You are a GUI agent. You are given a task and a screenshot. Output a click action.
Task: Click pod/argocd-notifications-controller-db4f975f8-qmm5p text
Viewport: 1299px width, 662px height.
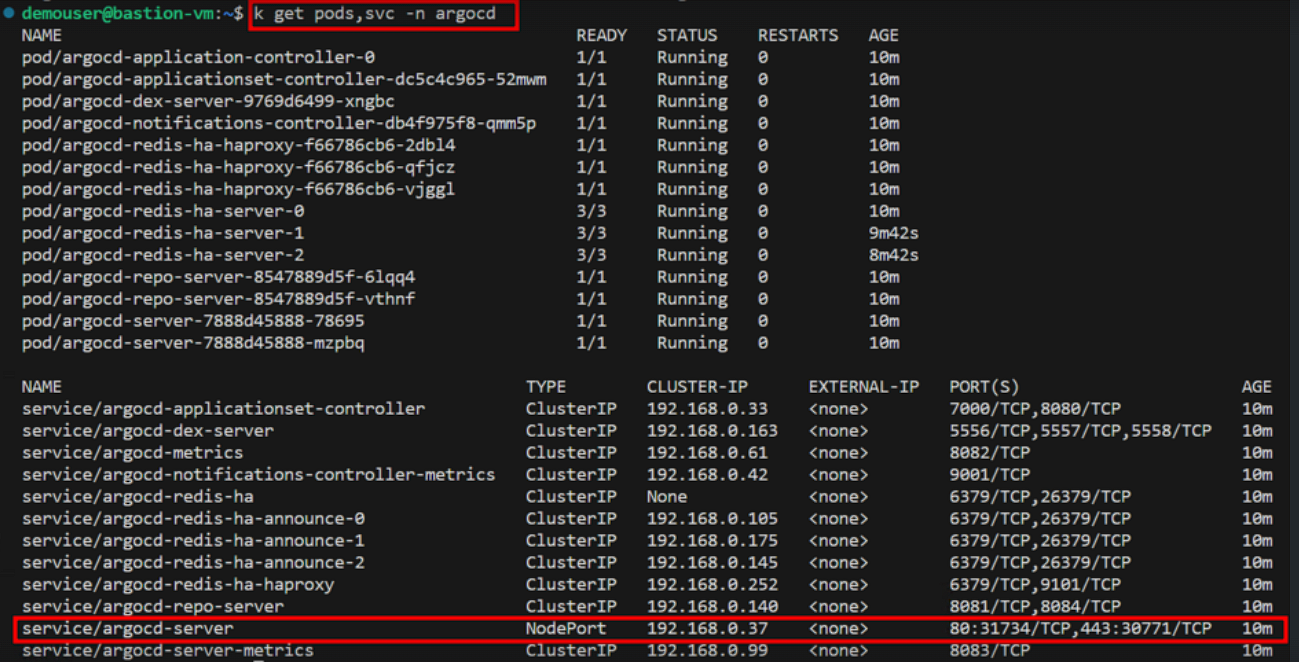[x=279, y=123]
